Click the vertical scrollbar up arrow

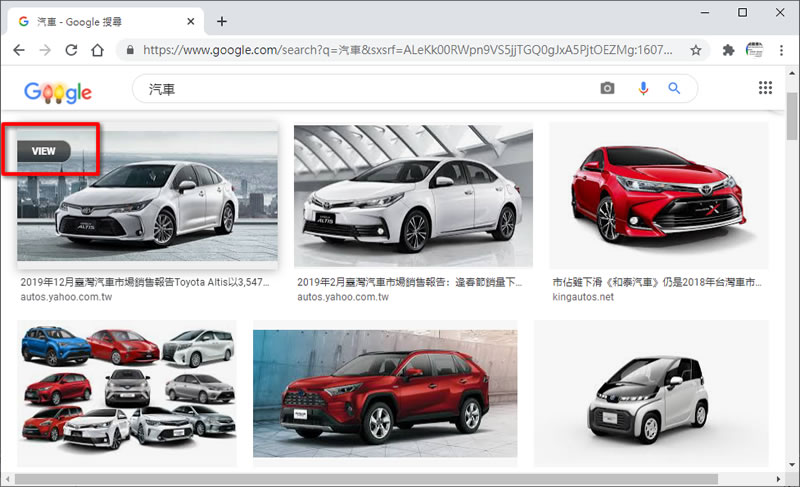(791, 73)
